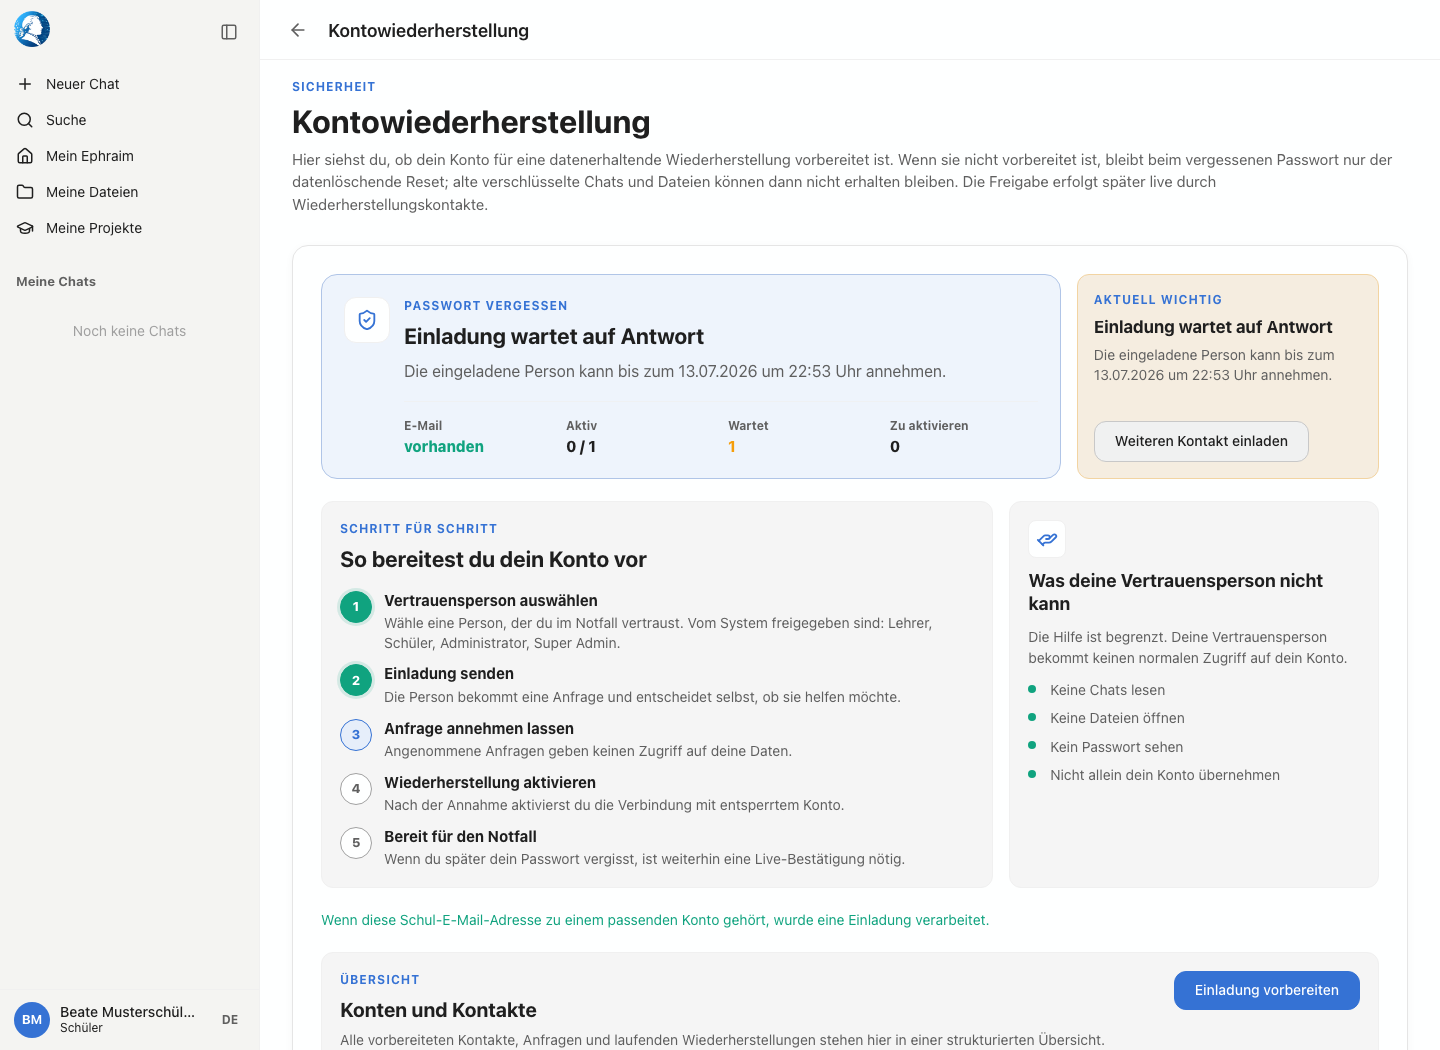Open Meine Projekte in the sidebar

[x=130, y=228]
